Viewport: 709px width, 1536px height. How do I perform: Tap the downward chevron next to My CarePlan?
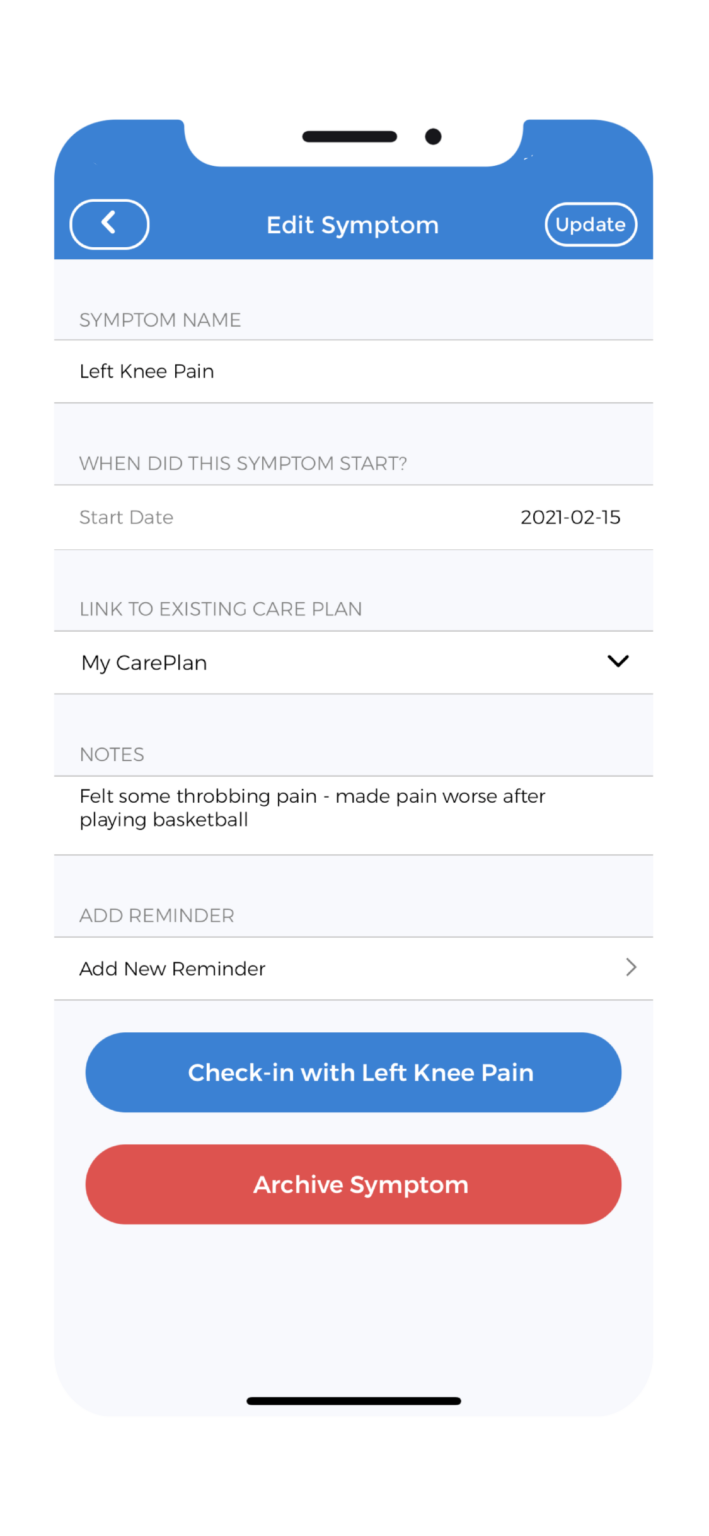coord(618,661)
